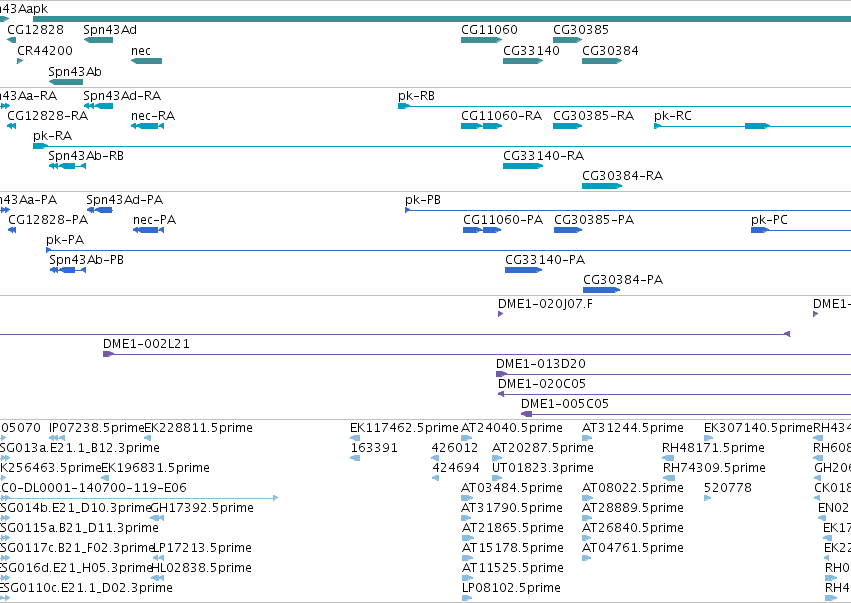Click the CR44200 gene label

[x=45, y=50]
